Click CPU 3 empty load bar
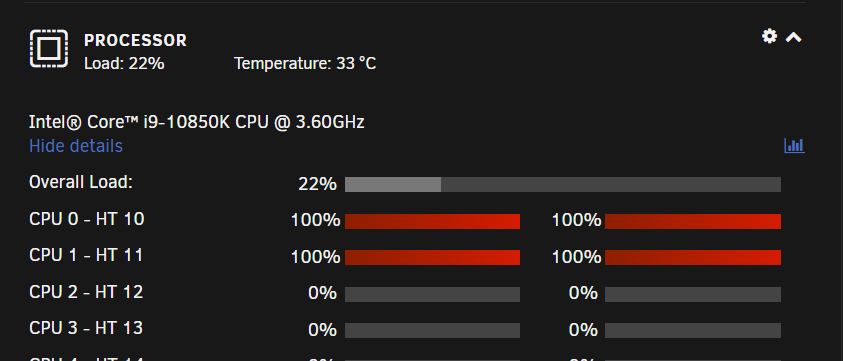Viewport: 843px width, 361px height. tap(432, 330)
